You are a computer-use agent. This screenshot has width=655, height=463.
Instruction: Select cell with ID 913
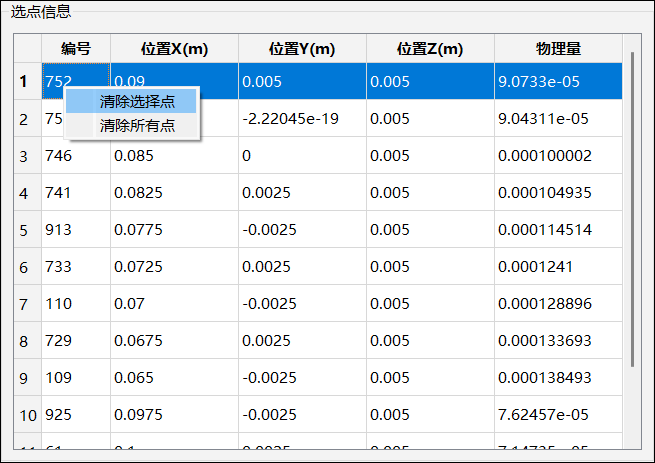click(76, 230)
